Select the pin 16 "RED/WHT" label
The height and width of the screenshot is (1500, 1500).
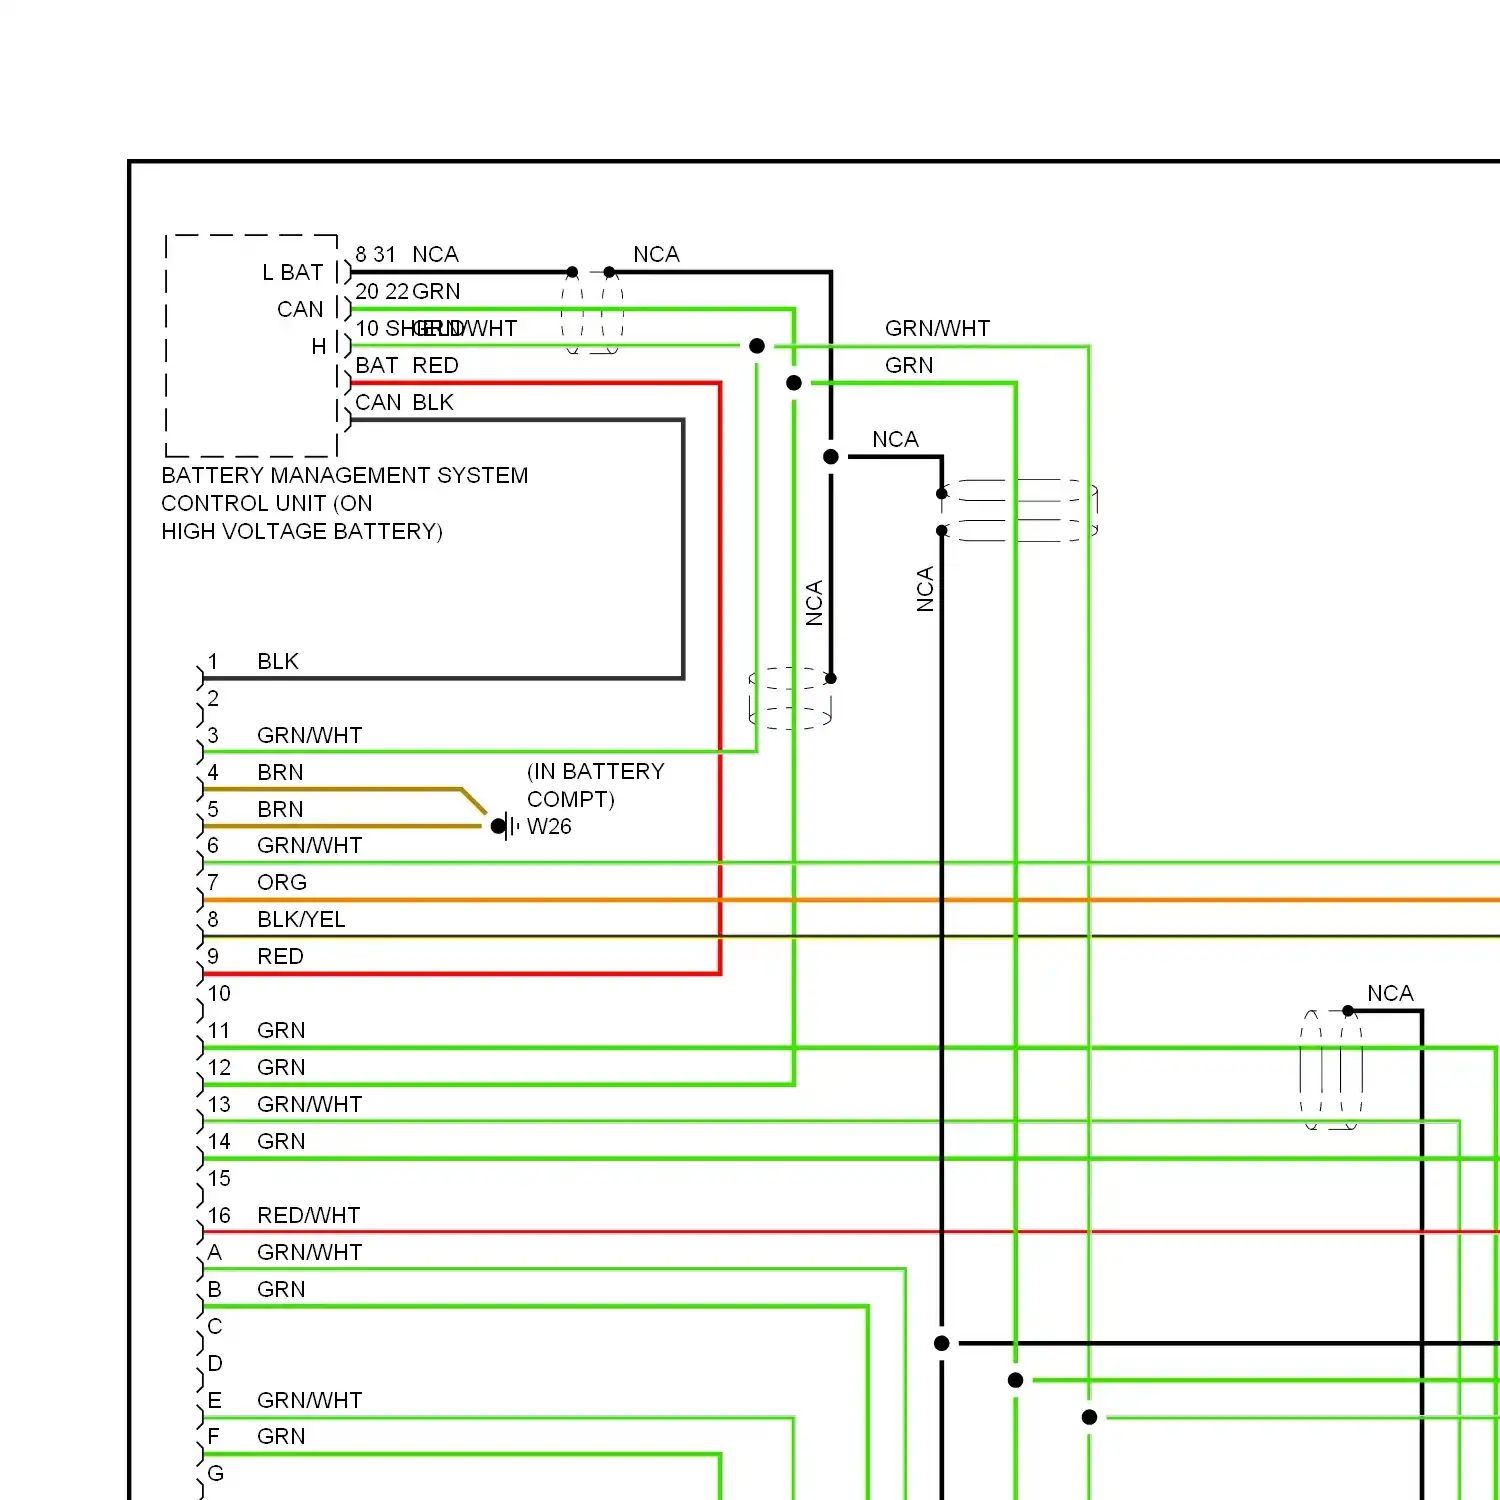click(x=309, y=1215)
